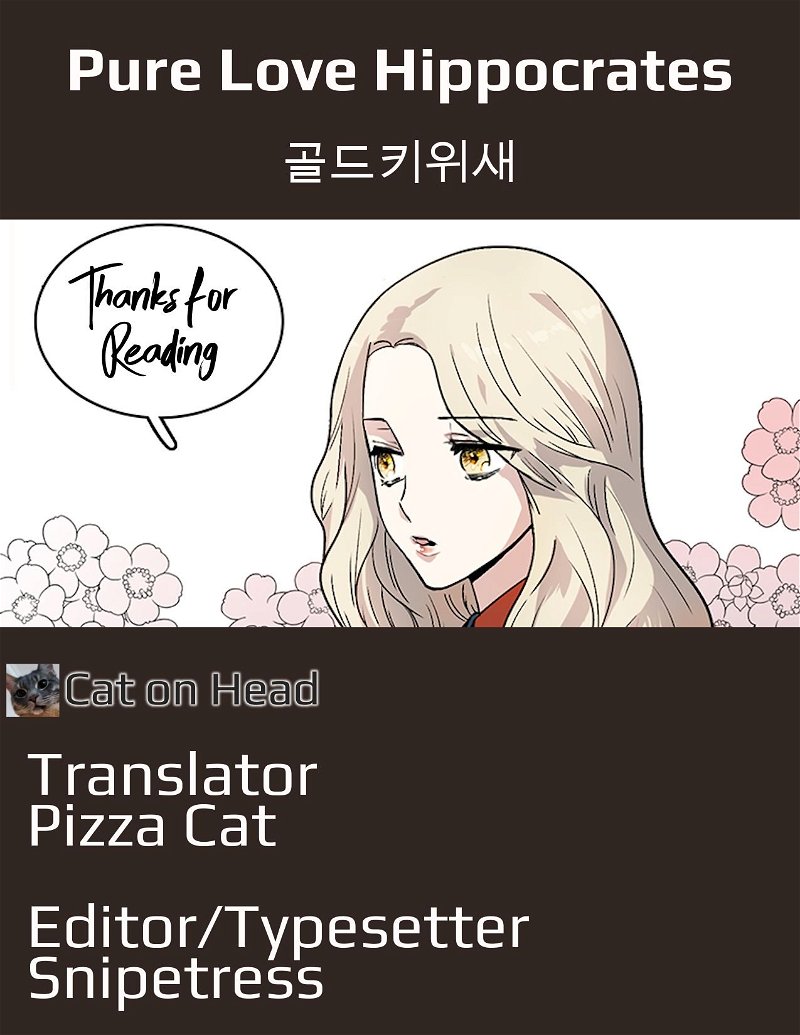The width and height of the screenshot is (800, 1035).
Task: Click the cat avatar icon
Action: tap(32, 690)
